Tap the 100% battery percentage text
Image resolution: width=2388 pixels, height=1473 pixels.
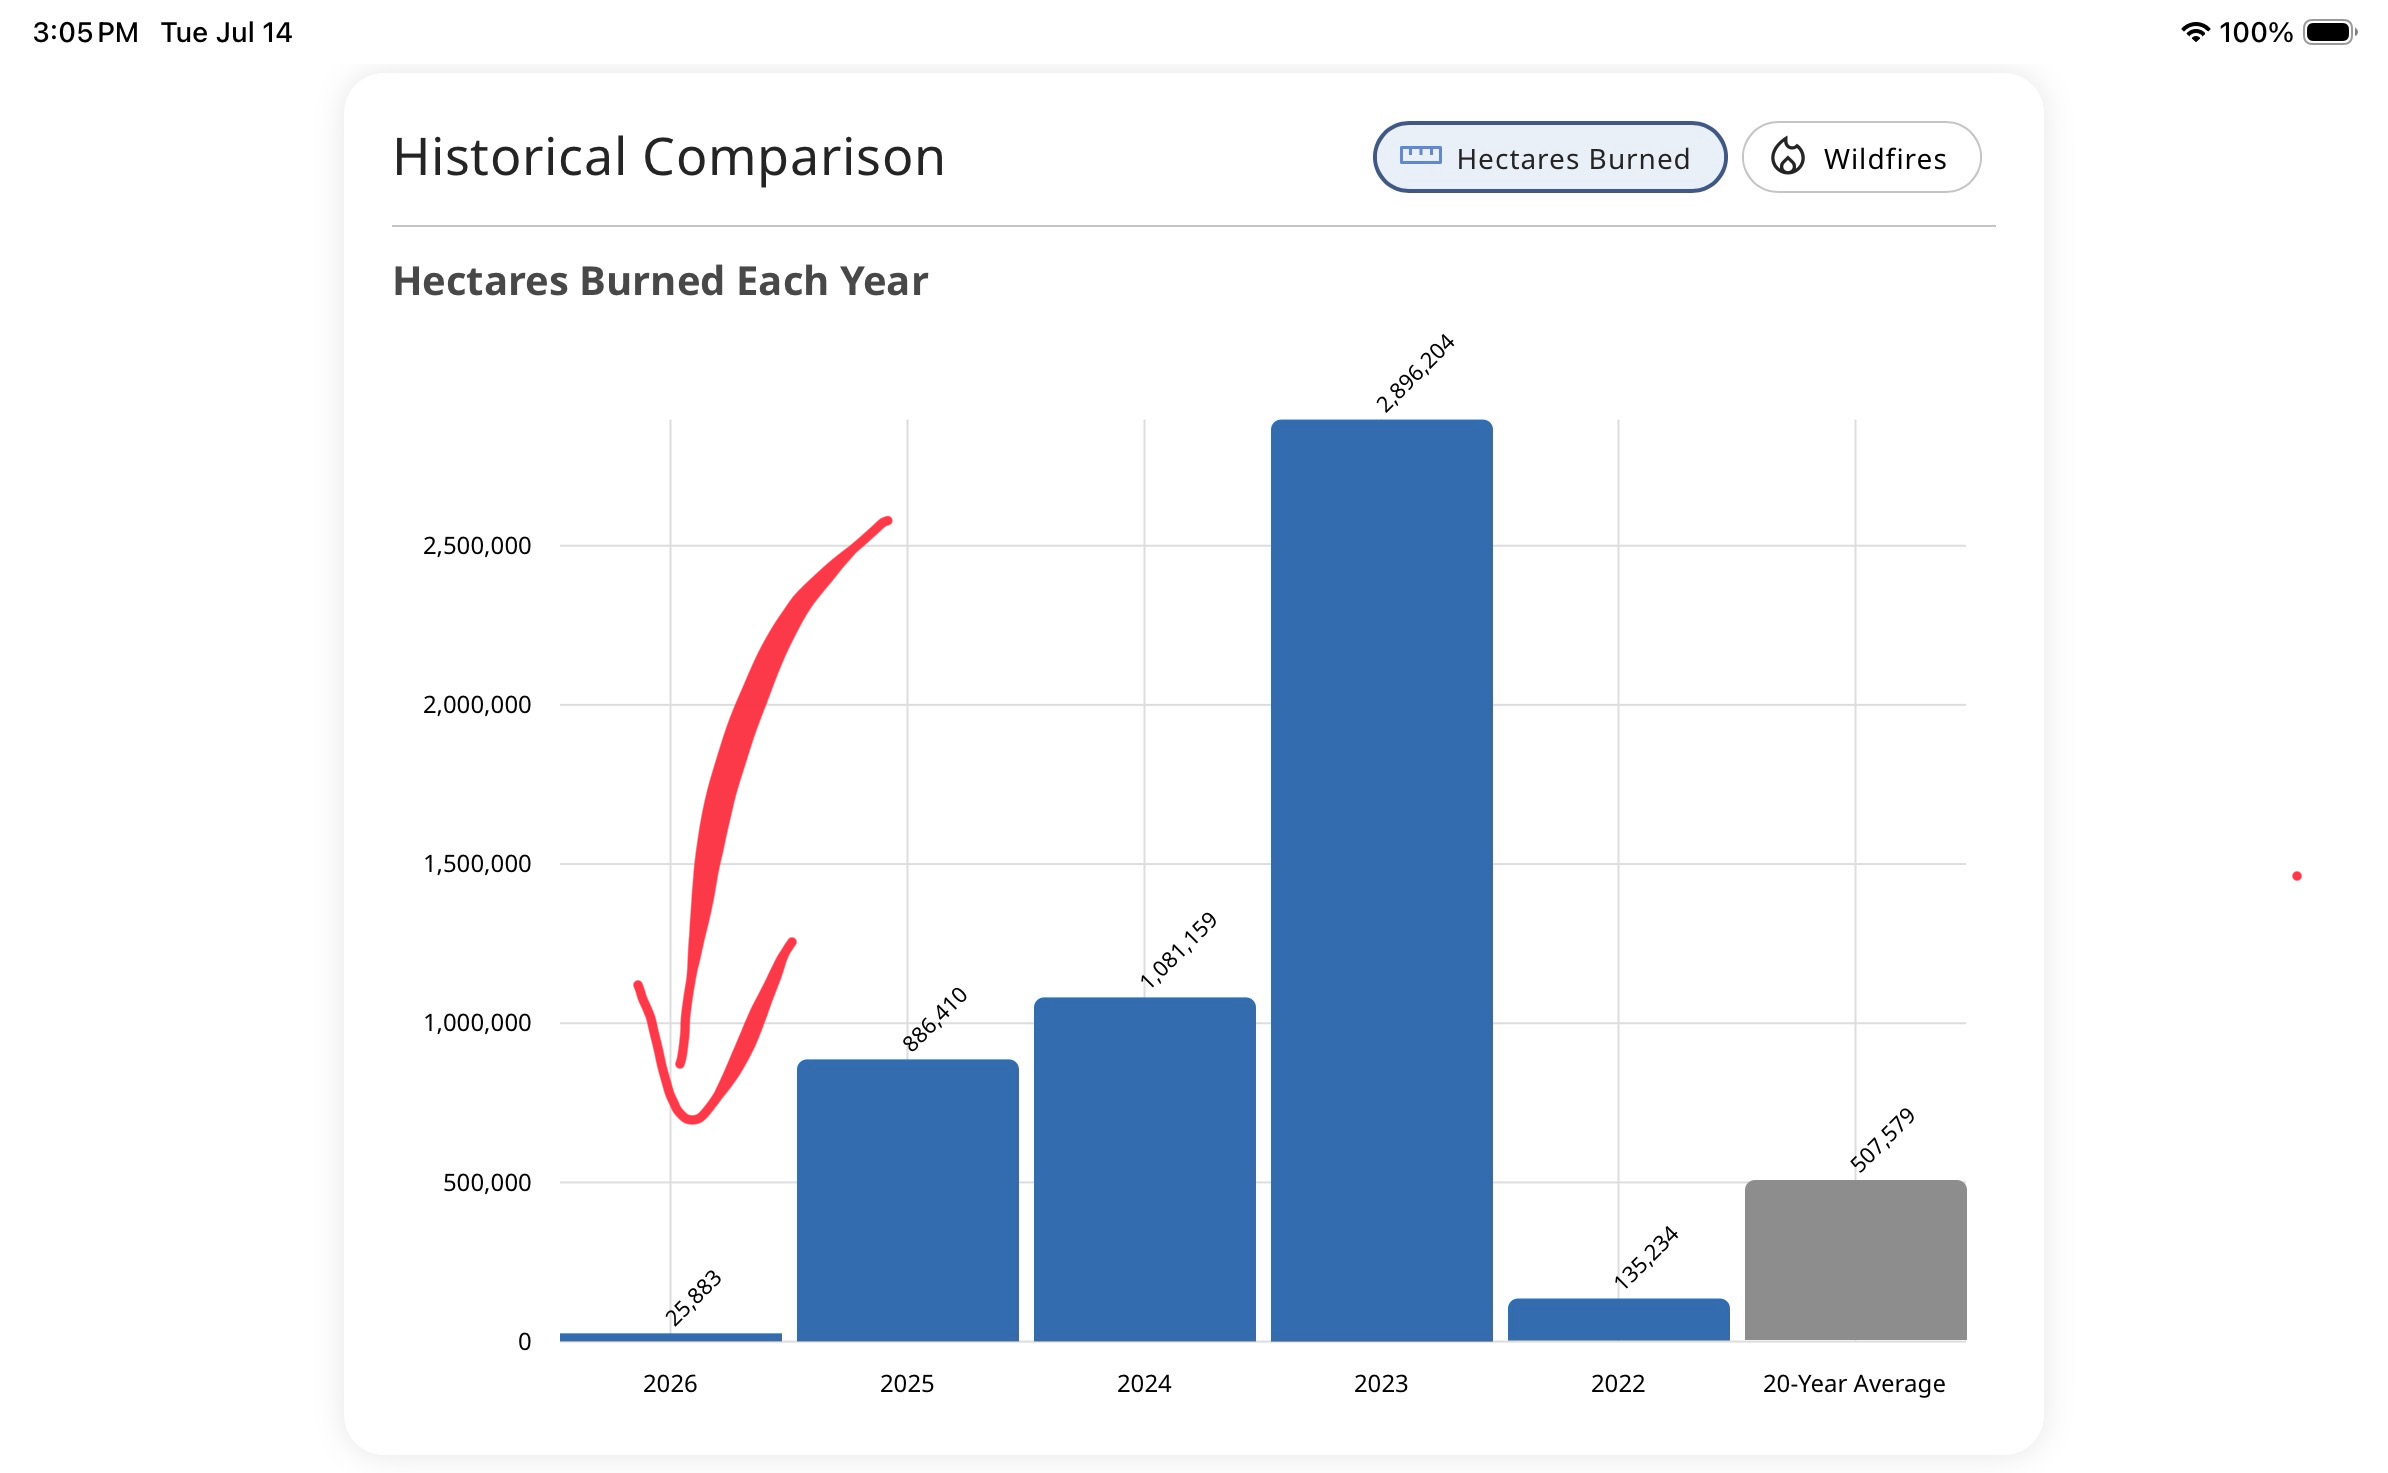pyautogui.click(x=2256, y=32)
